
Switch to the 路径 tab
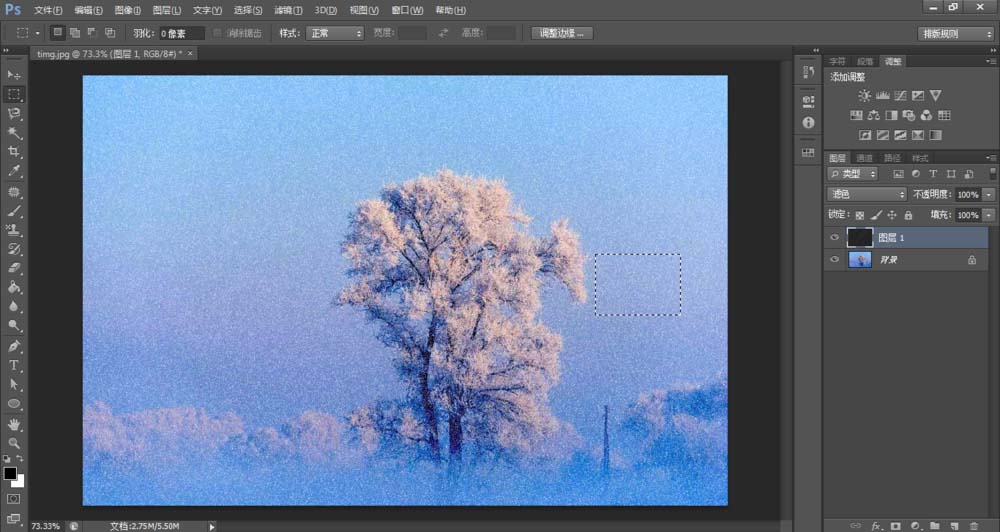[x=892, y=158]
